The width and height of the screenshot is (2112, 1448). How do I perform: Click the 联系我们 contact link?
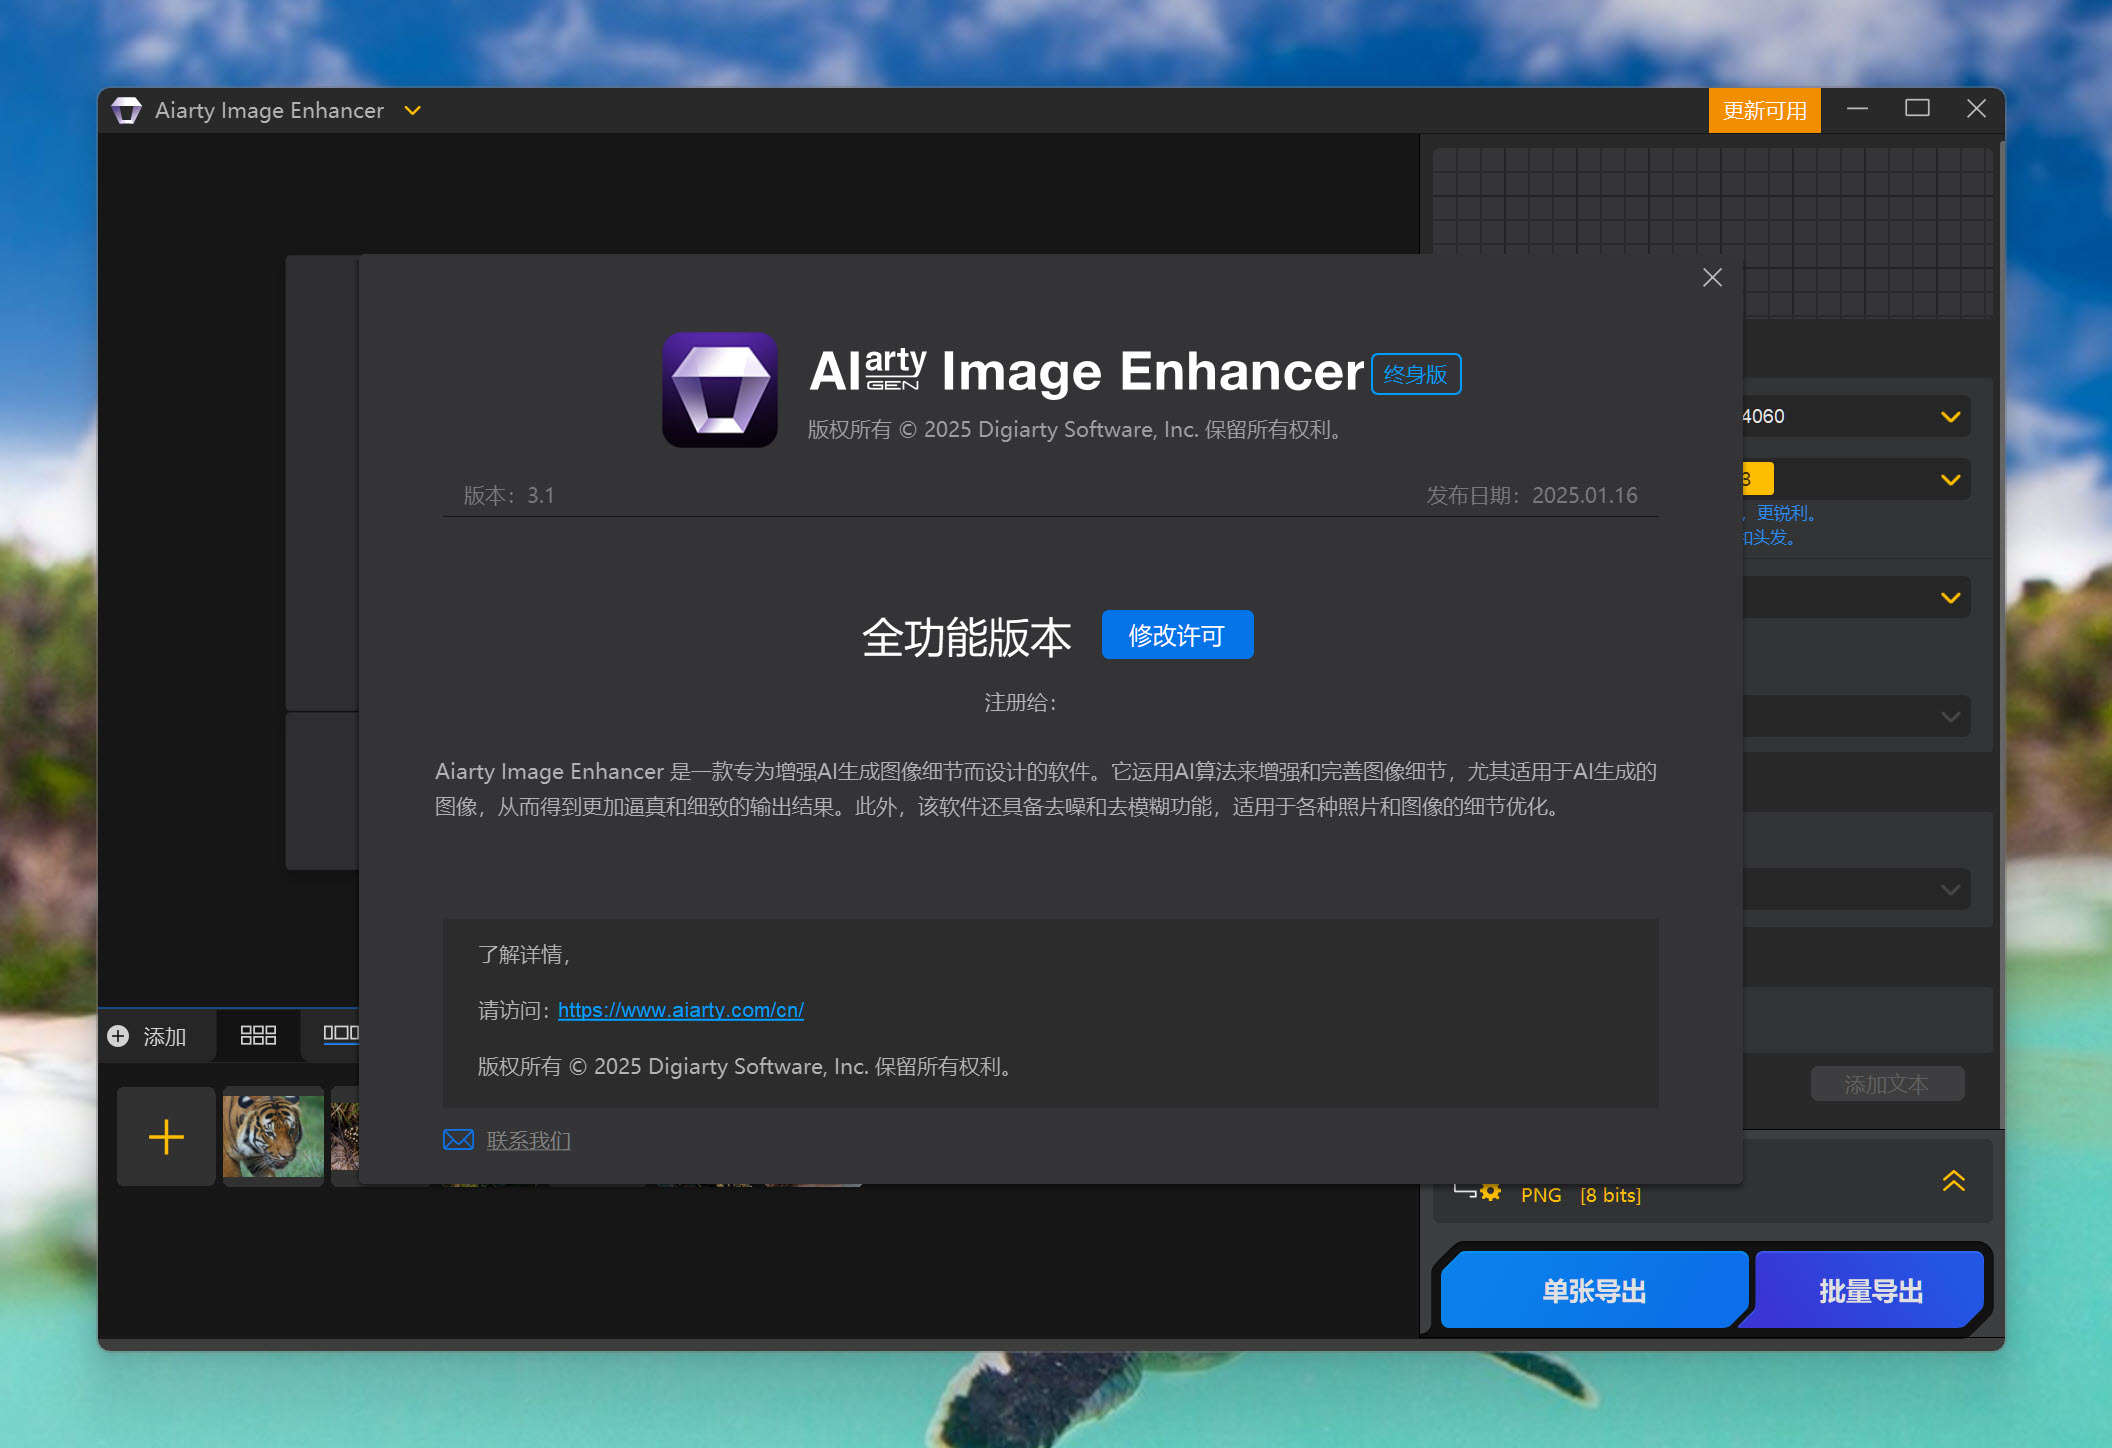[528, 1140]
